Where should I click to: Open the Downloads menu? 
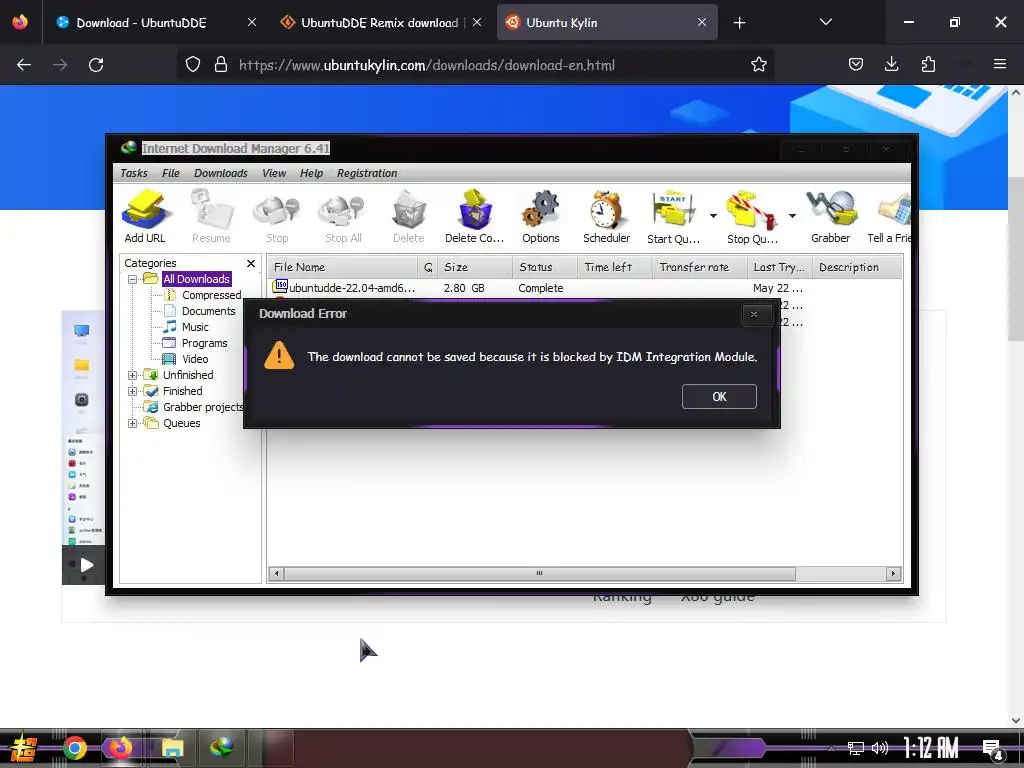point(221,173)
